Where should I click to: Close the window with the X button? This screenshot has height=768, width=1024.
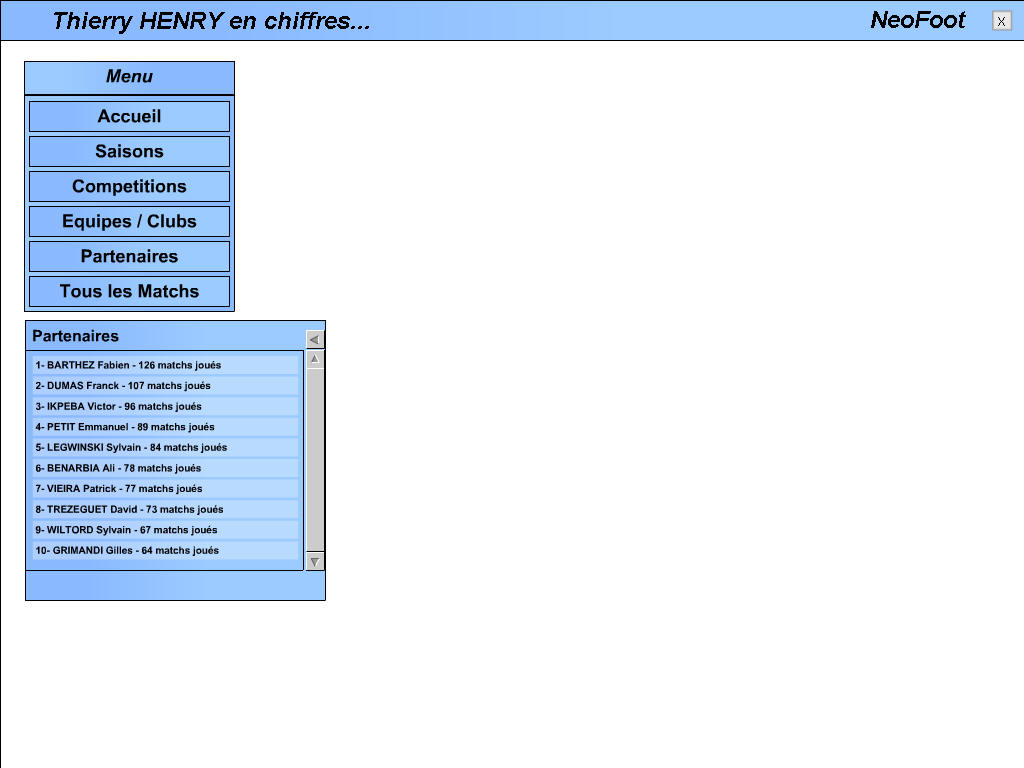click(x=1001, y=21)
